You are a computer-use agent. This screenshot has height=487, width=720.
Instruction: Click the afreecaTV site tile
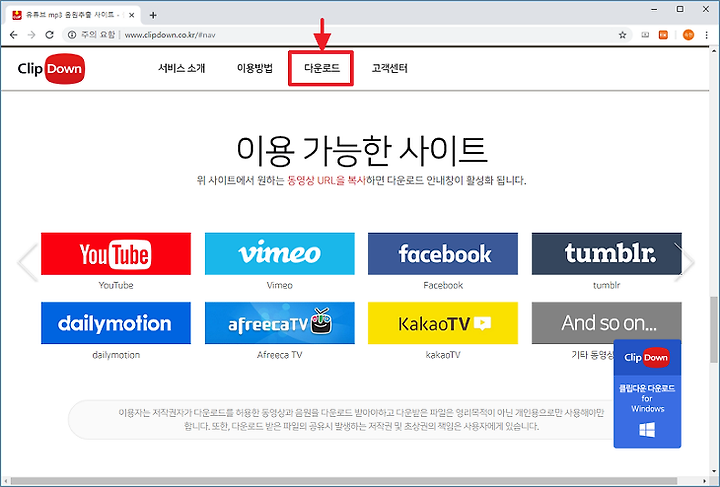tap(280, 323)
